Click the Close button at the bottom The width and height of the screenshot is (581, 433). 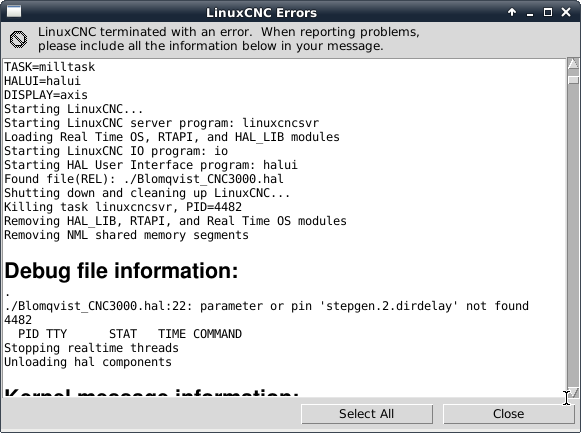point(508,414)
